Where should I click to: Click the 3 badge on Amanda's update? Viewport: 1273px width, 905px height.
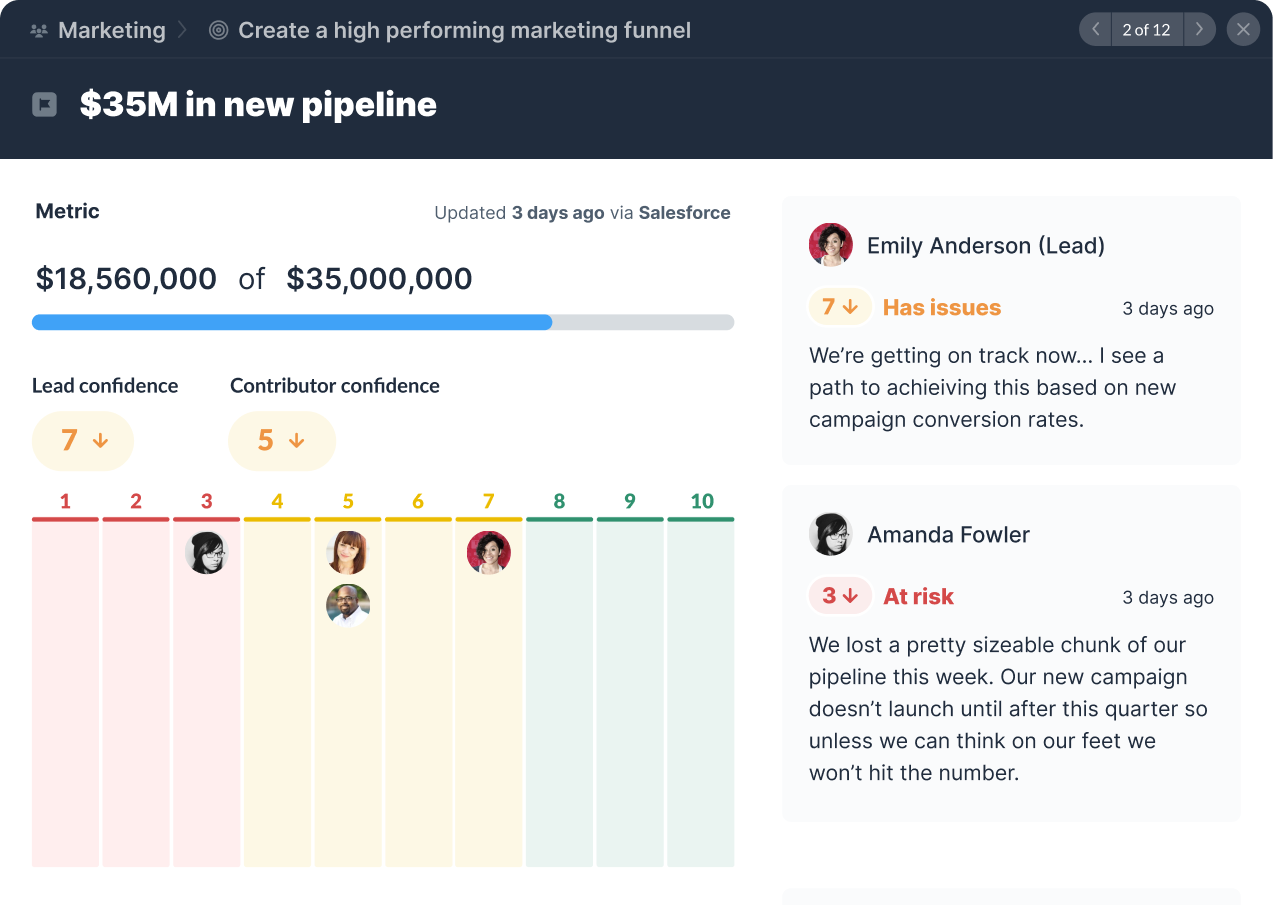840,596
